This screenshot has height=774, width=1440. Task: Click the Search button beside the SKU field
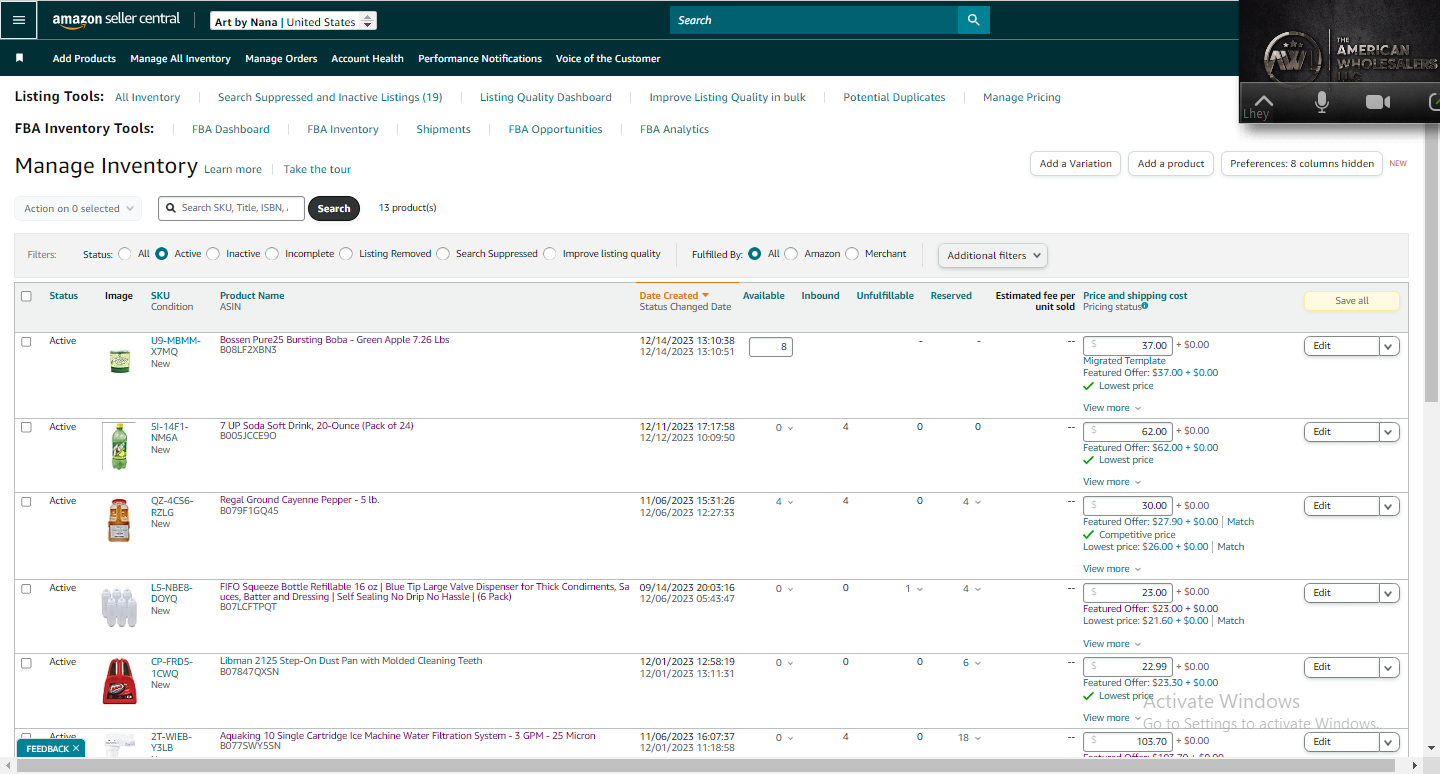pyautogui.click(x=334, y=208)
